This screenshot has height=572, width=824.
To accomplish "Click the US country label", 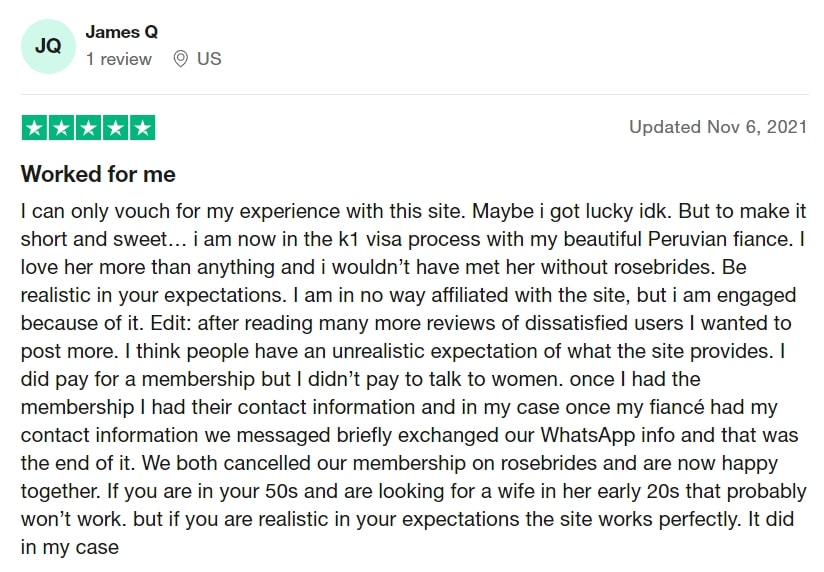I will [209, 59].
